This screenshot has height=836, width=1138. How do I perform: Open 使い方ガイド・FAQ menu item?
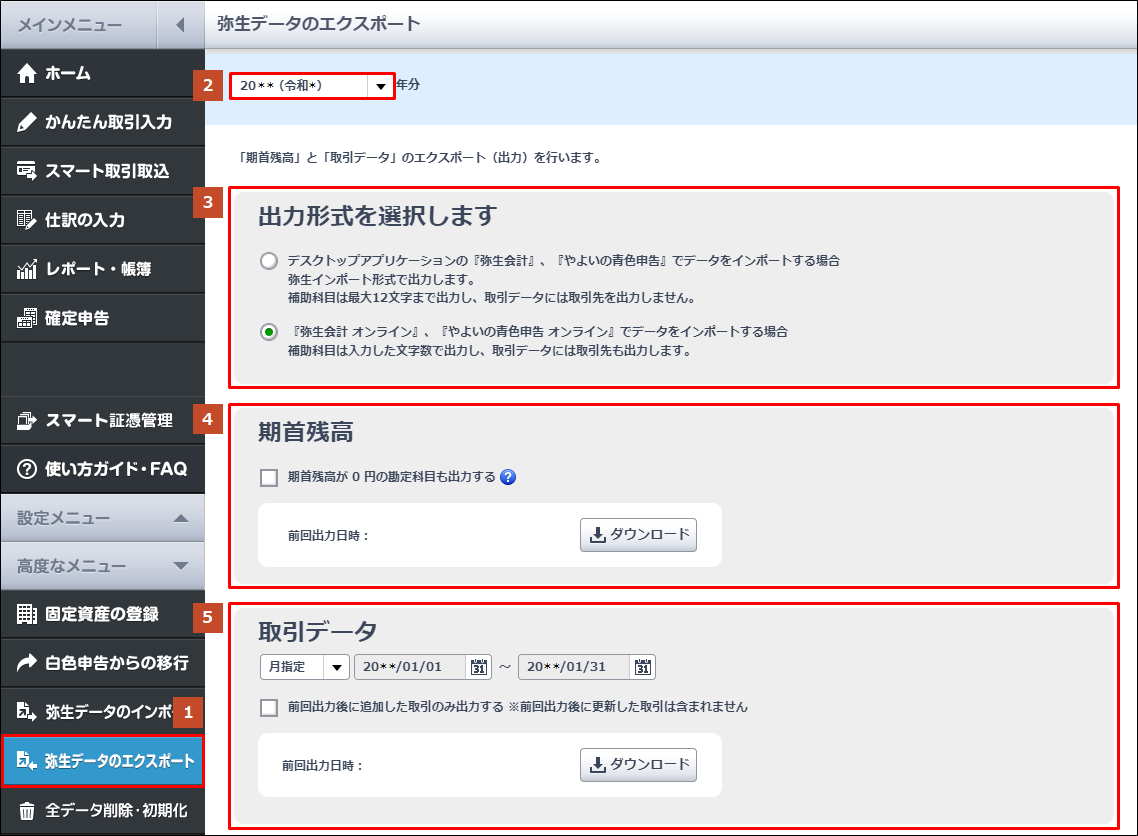[102, 470]
